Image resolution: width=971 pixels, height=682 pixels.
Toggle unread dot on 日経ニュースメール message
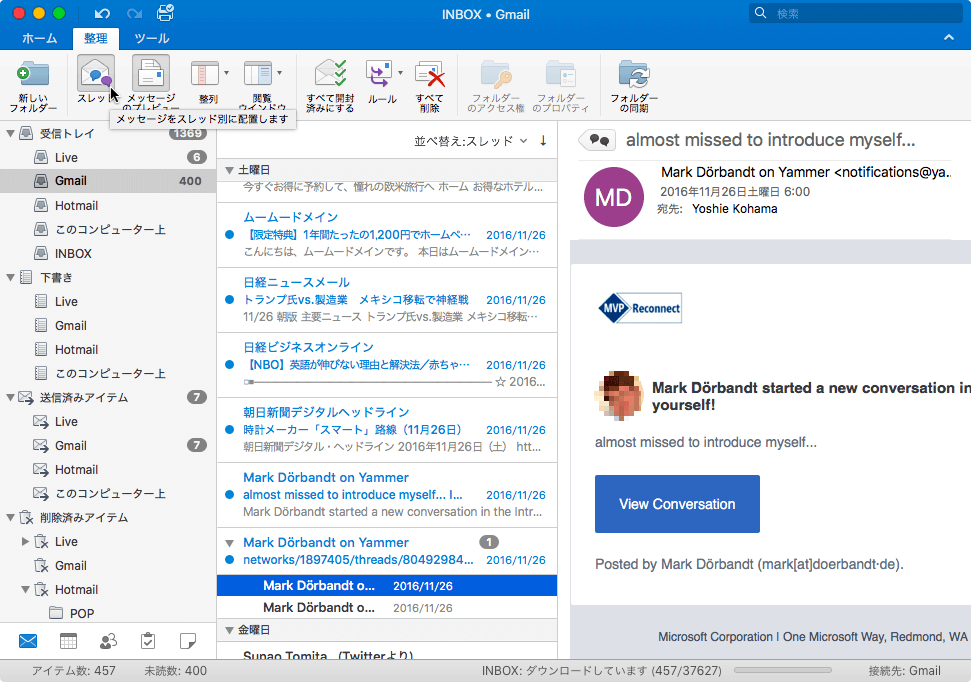click(229, 300)
